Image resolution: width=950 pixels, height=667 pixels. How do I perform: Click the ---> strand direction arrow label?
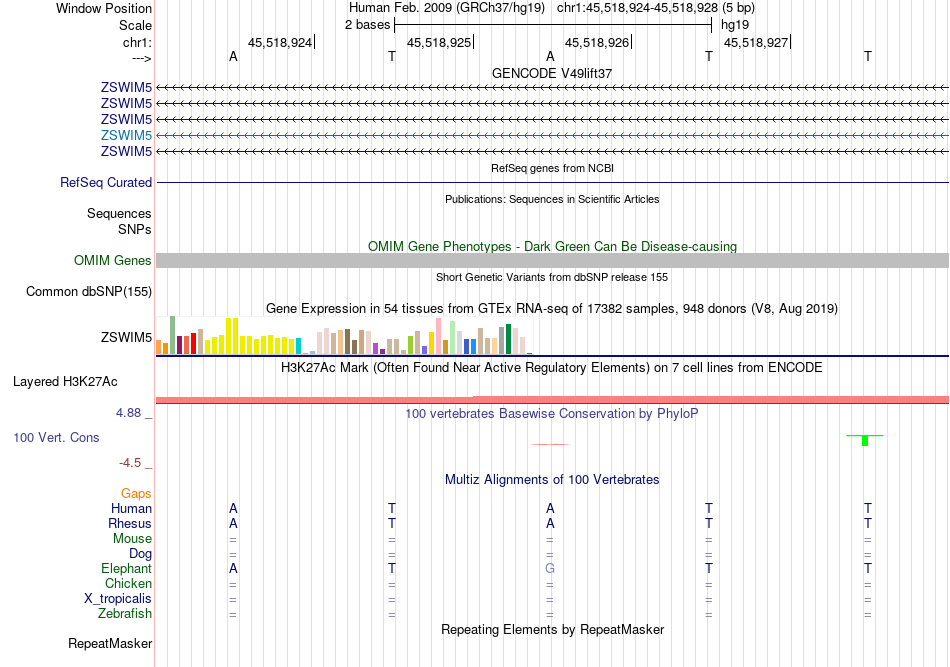tap(142, 59)
